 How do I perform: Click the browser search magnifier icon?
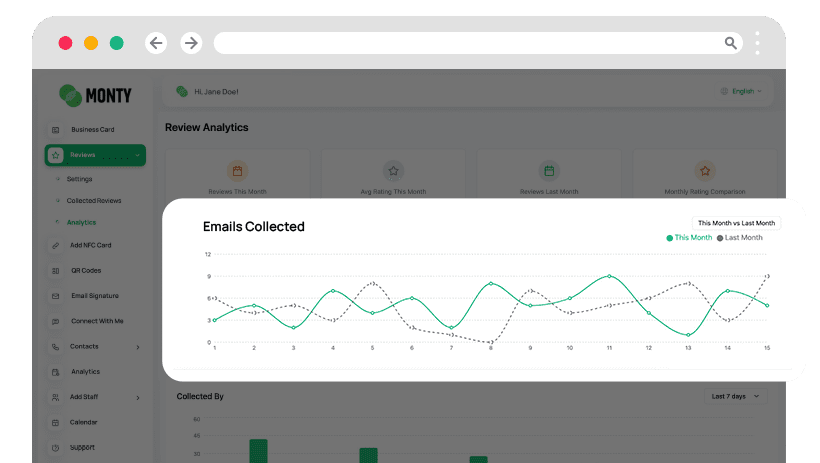click(731, 43)
